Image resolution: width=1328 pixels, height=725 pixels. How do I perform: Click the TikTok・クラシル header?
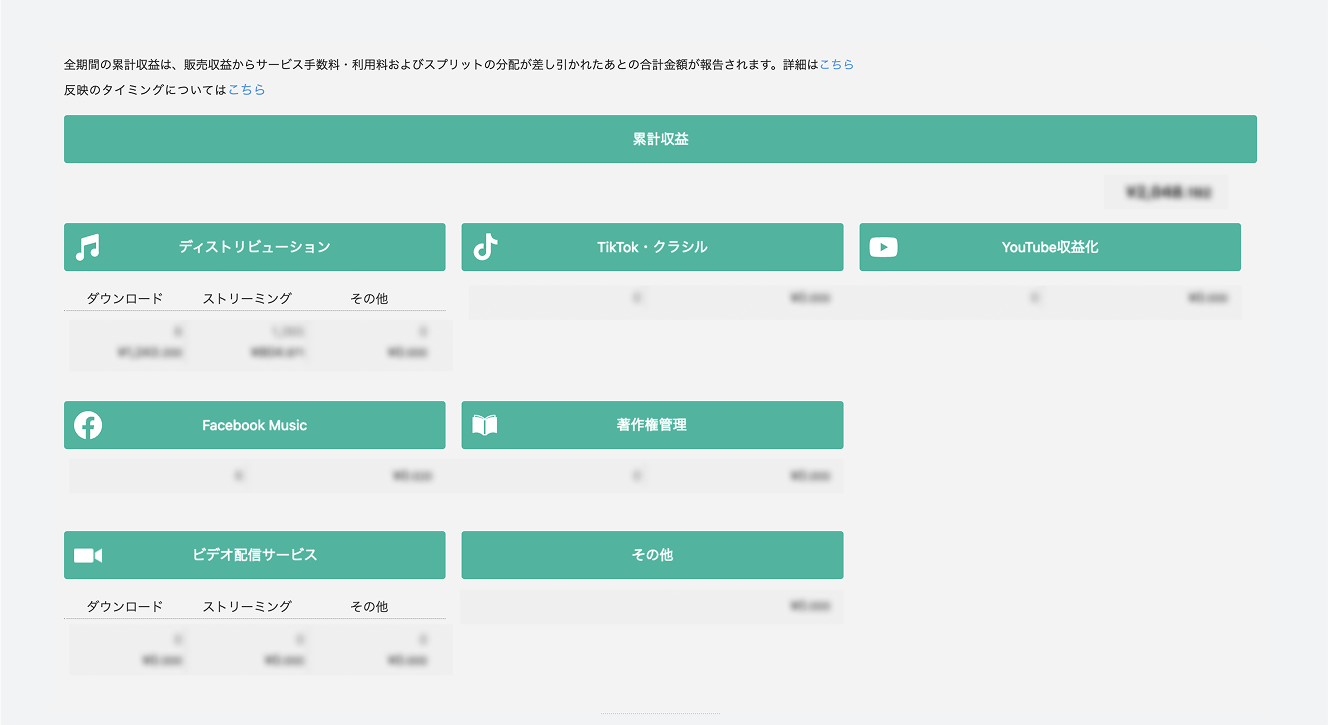pyautogui.click(x=652, y=247)
